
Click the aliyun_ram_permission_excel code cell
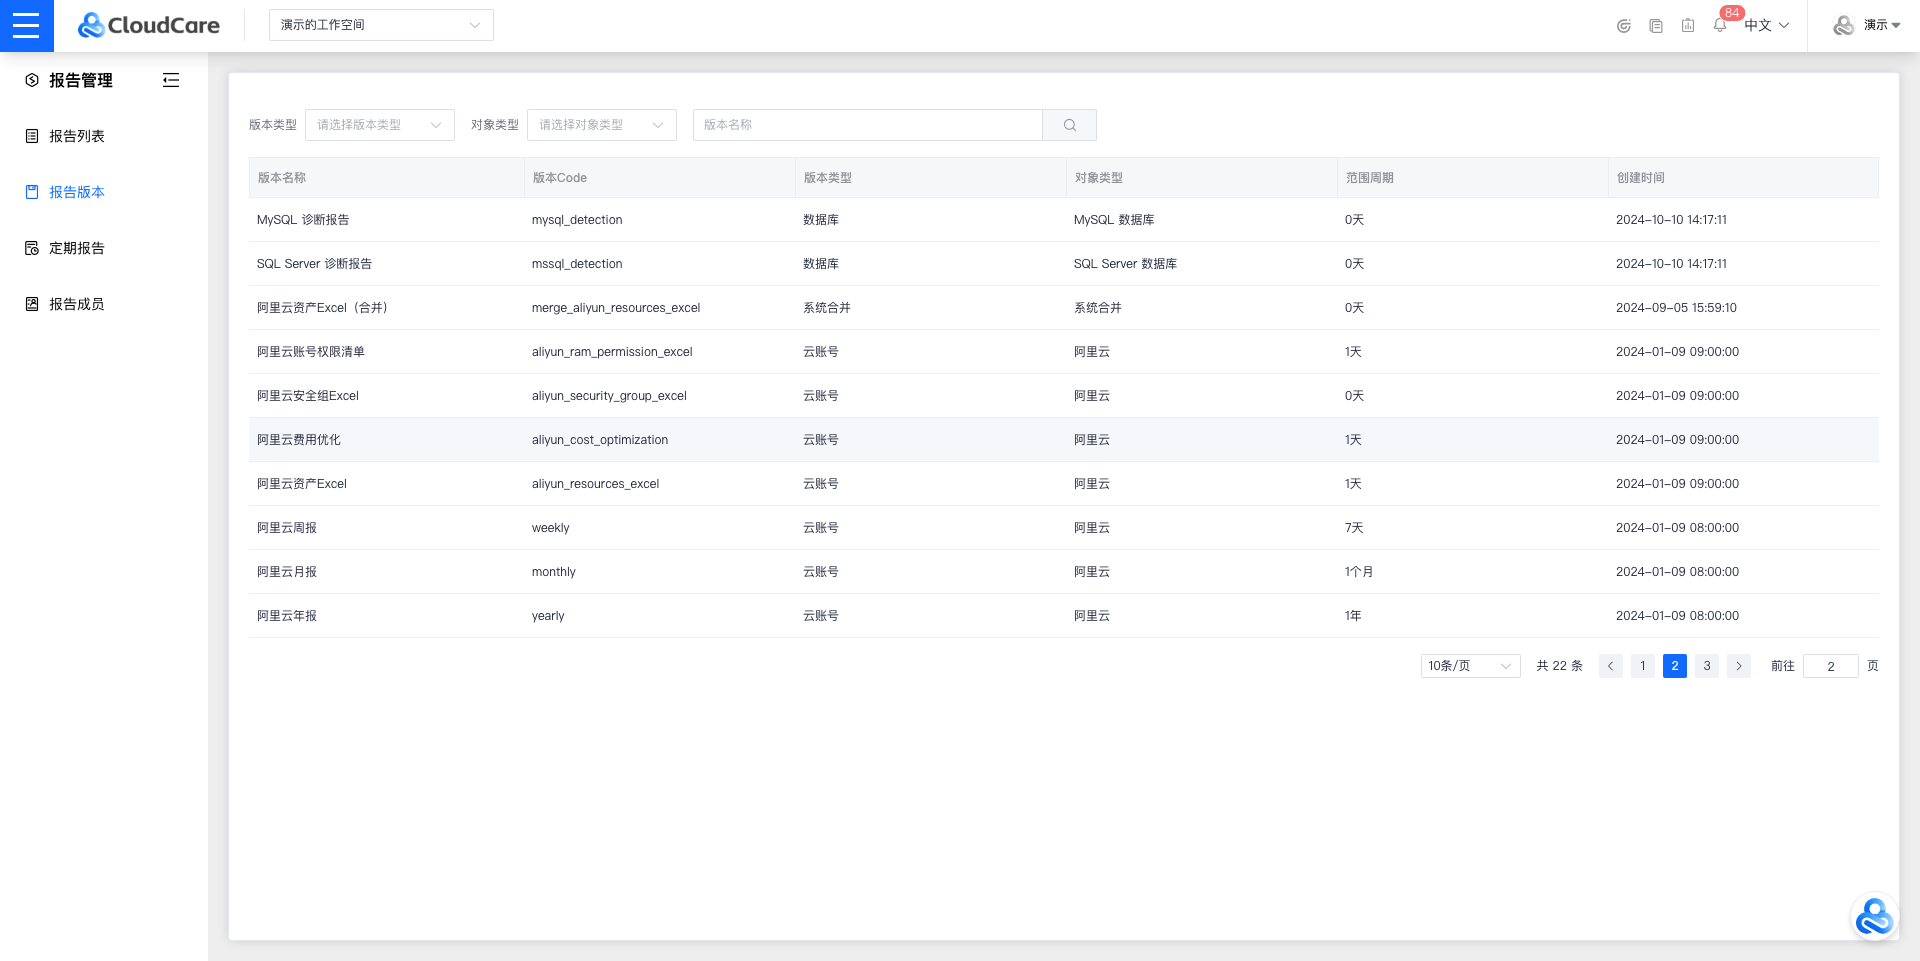612,352
